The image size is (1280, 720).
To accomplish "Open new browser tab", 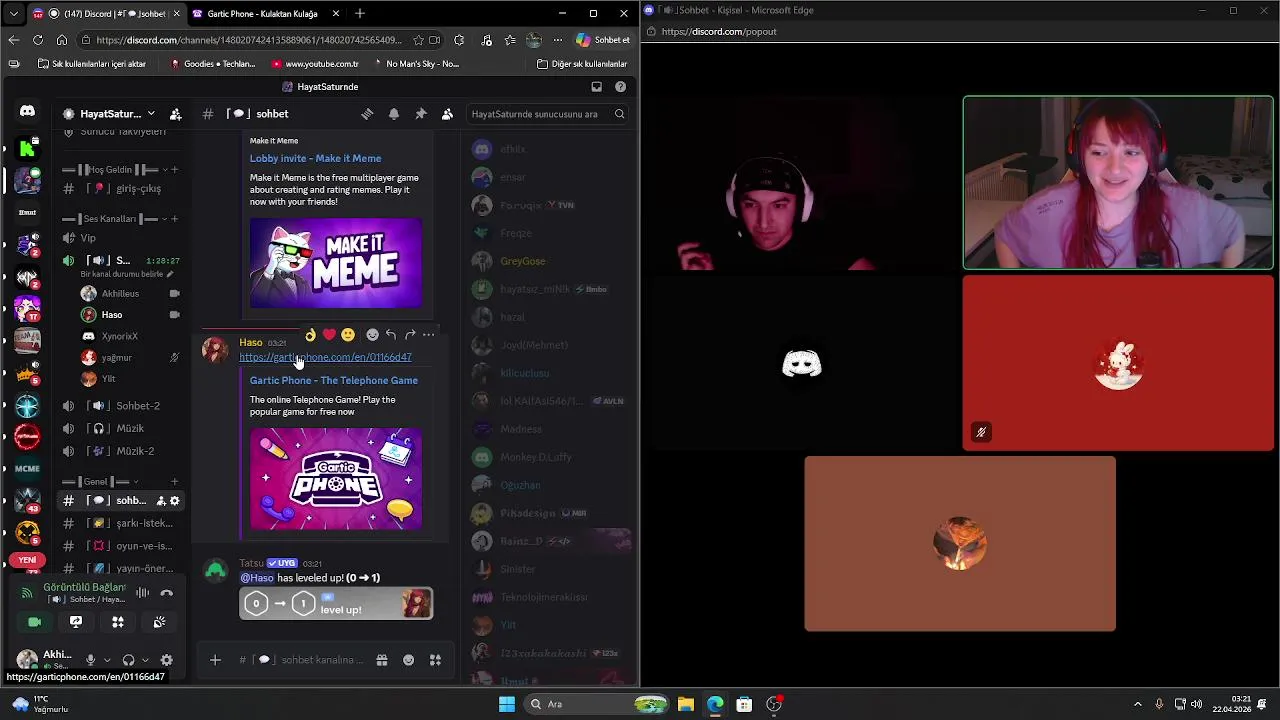I will point(360,13).
